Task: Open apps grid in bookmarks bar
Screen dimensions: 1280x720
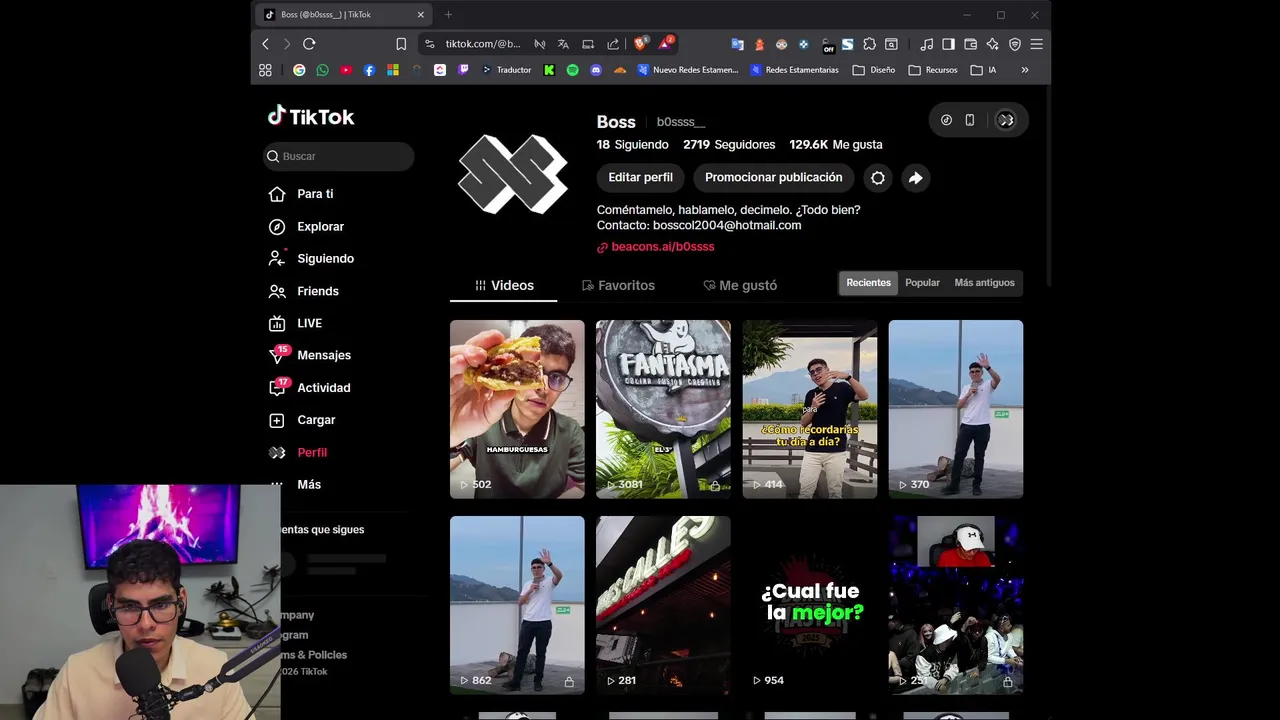Action: point(265,70)
